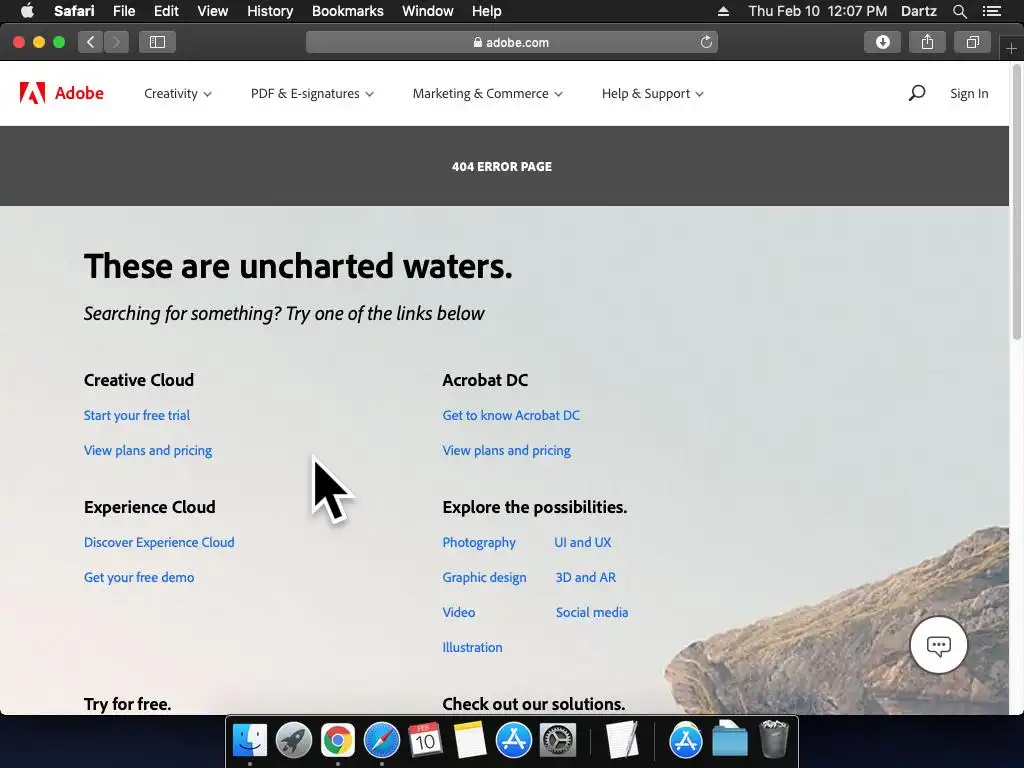This screenshot has height=768, width=1024.
Task: Open the Photography link
Action: pyautogui.click(x=479, y=542)
